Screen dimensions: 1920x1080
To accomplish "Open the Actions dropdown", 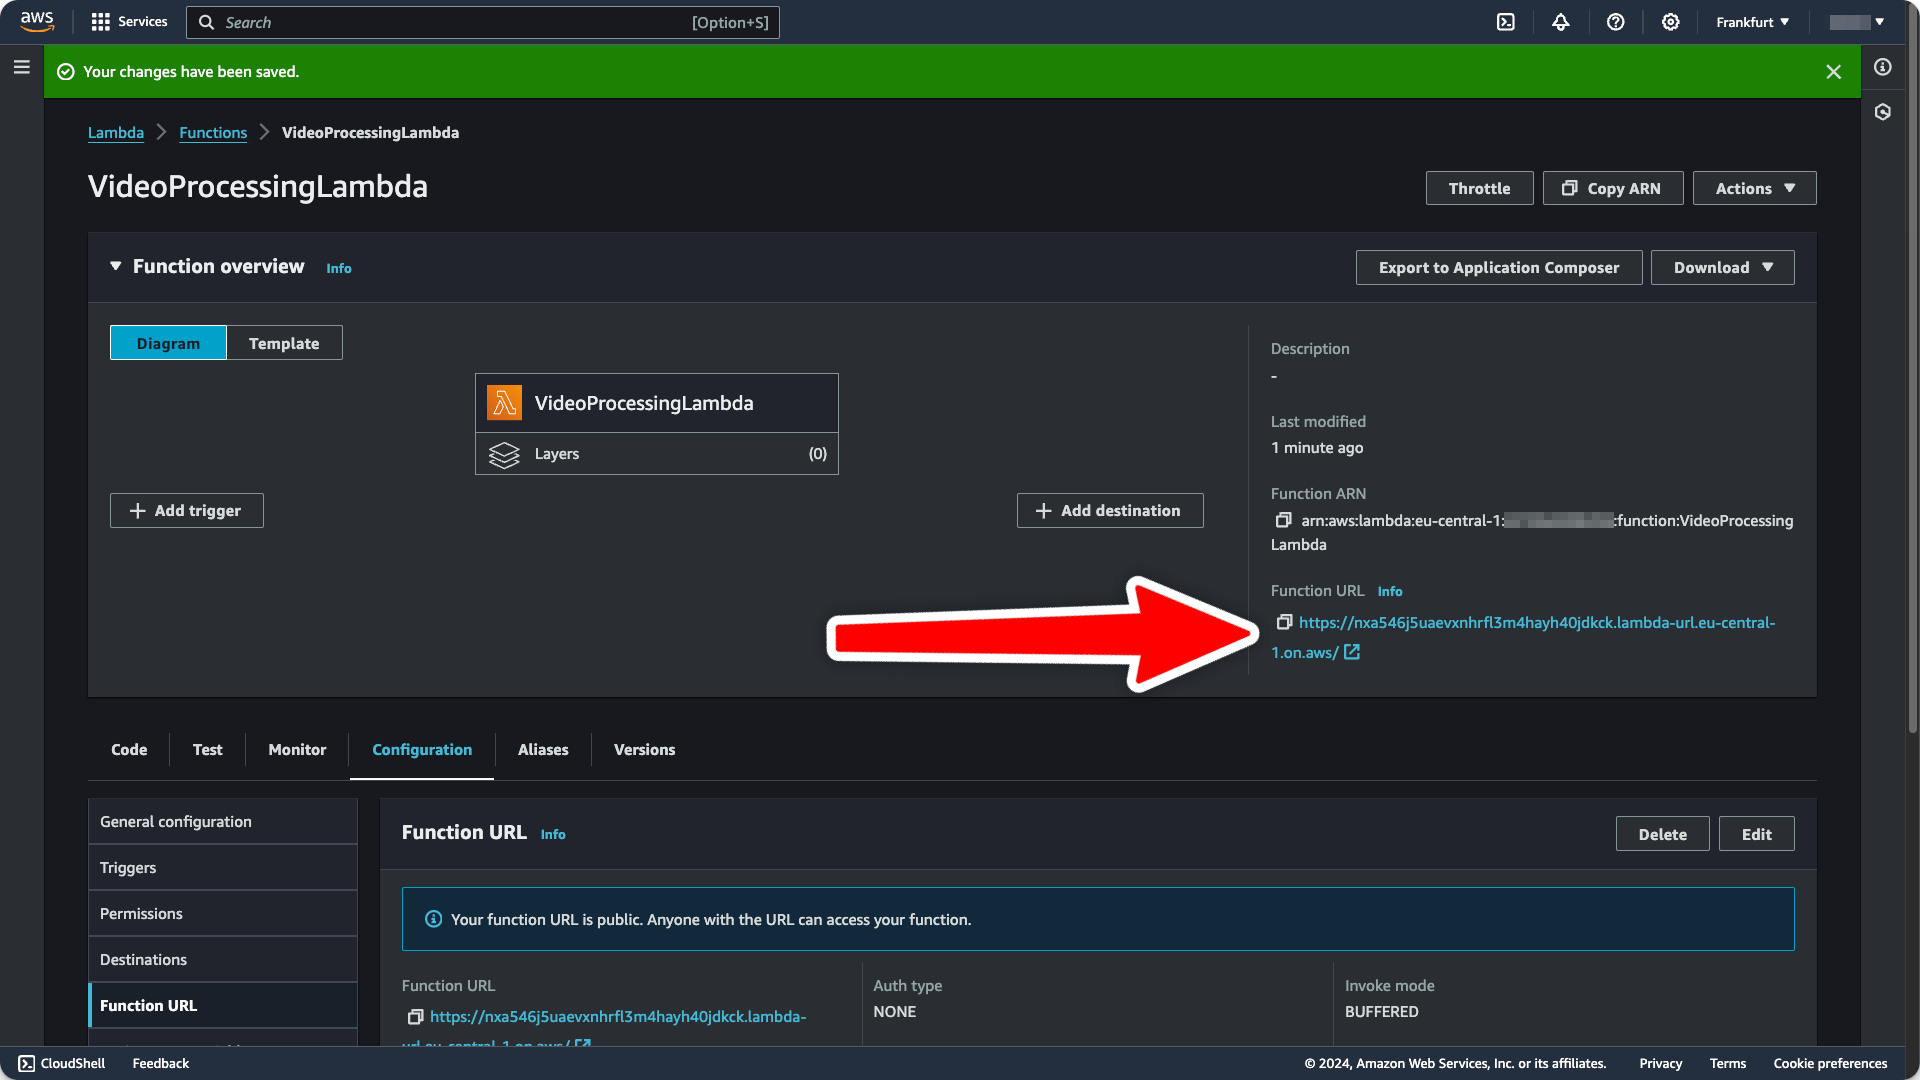I will click(x=1754, y=188).
